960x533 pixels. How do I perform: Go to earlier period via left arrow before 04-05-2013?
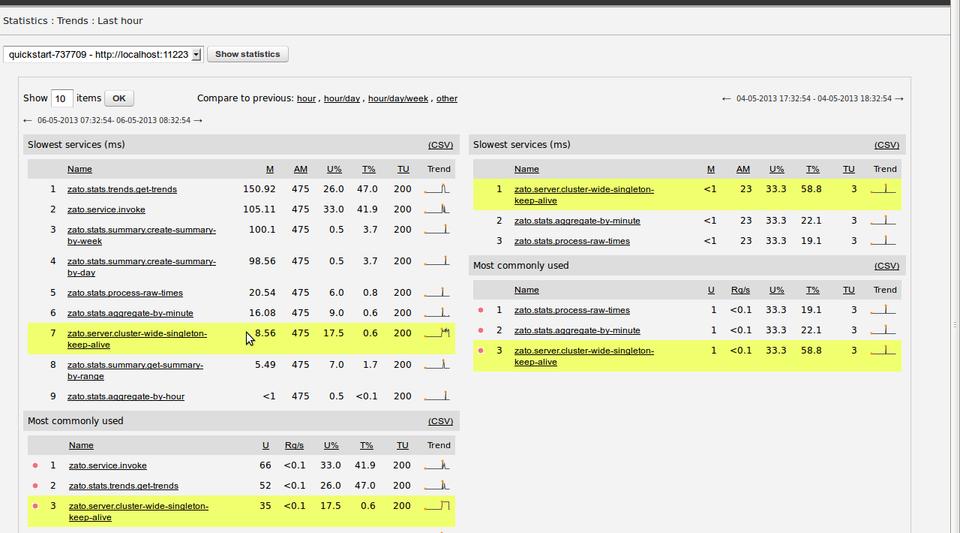click(x=727, y=99)
